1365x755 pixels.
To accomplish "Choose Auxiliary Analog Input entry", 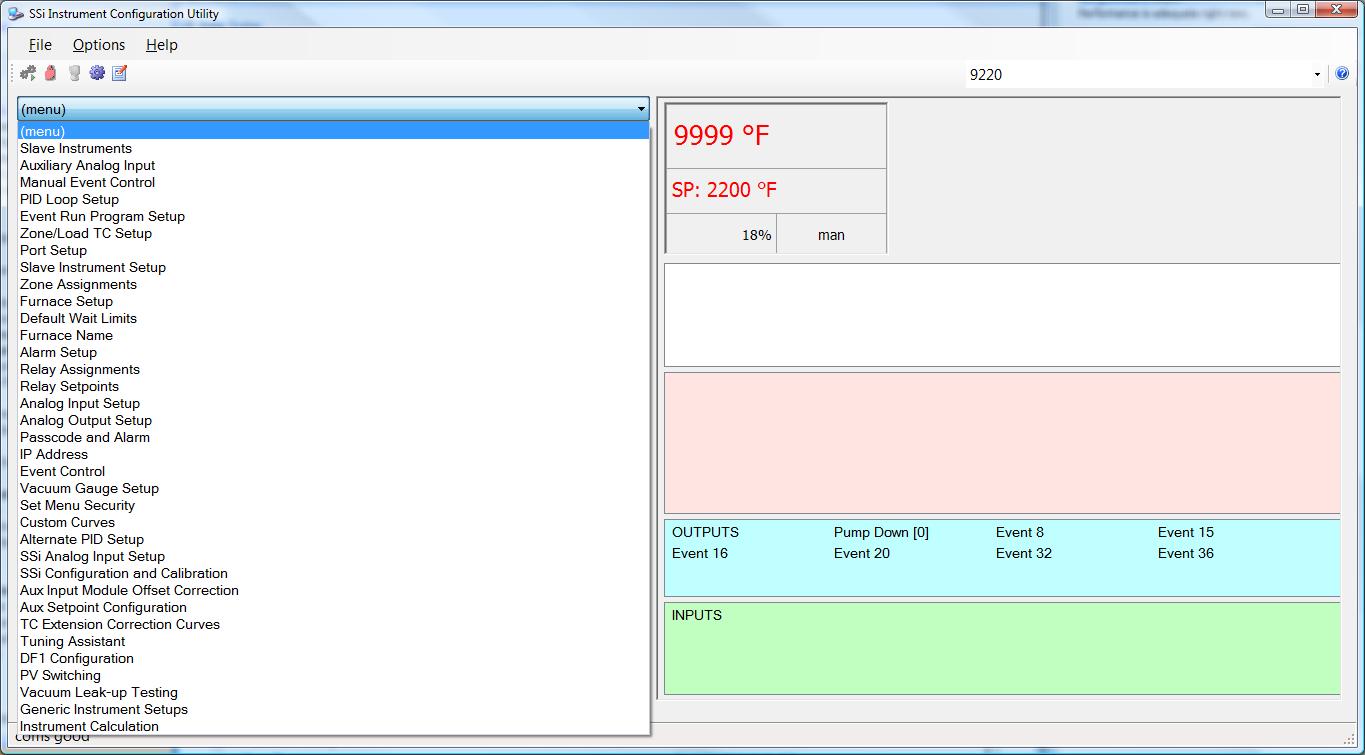I will 333,165.
